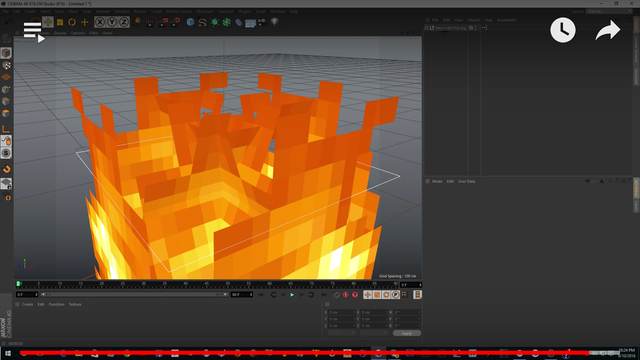This screenshot has width=640, height=360.
Task: Click the Undo arrow icon
Action: 8,22
